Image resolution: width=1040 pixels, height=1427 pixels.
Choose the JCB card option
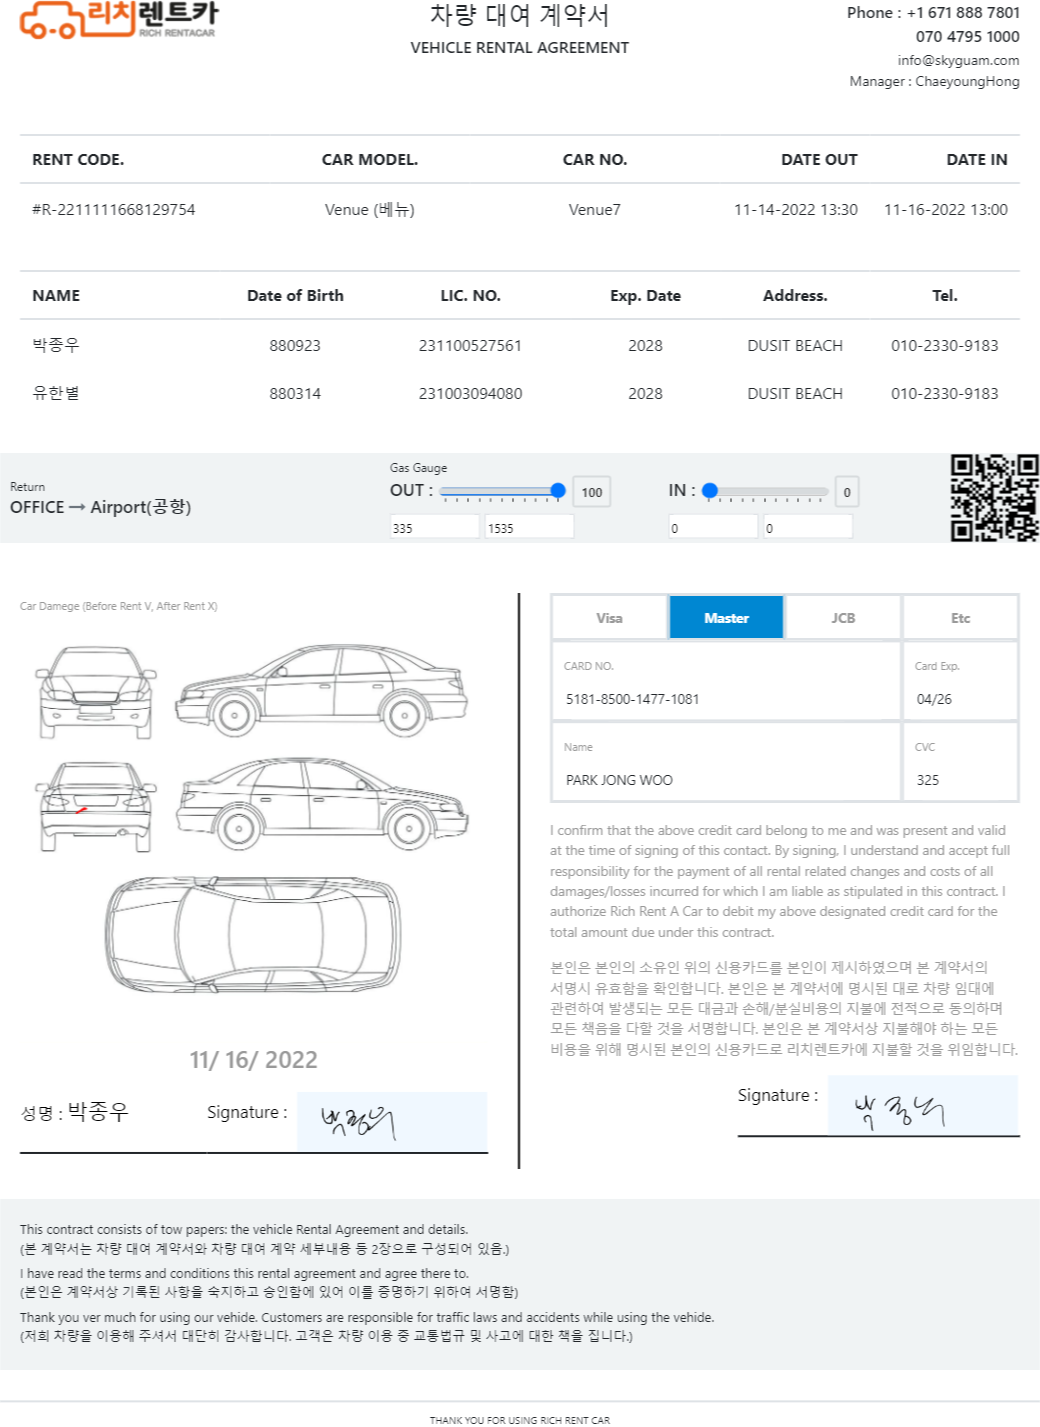843,618
